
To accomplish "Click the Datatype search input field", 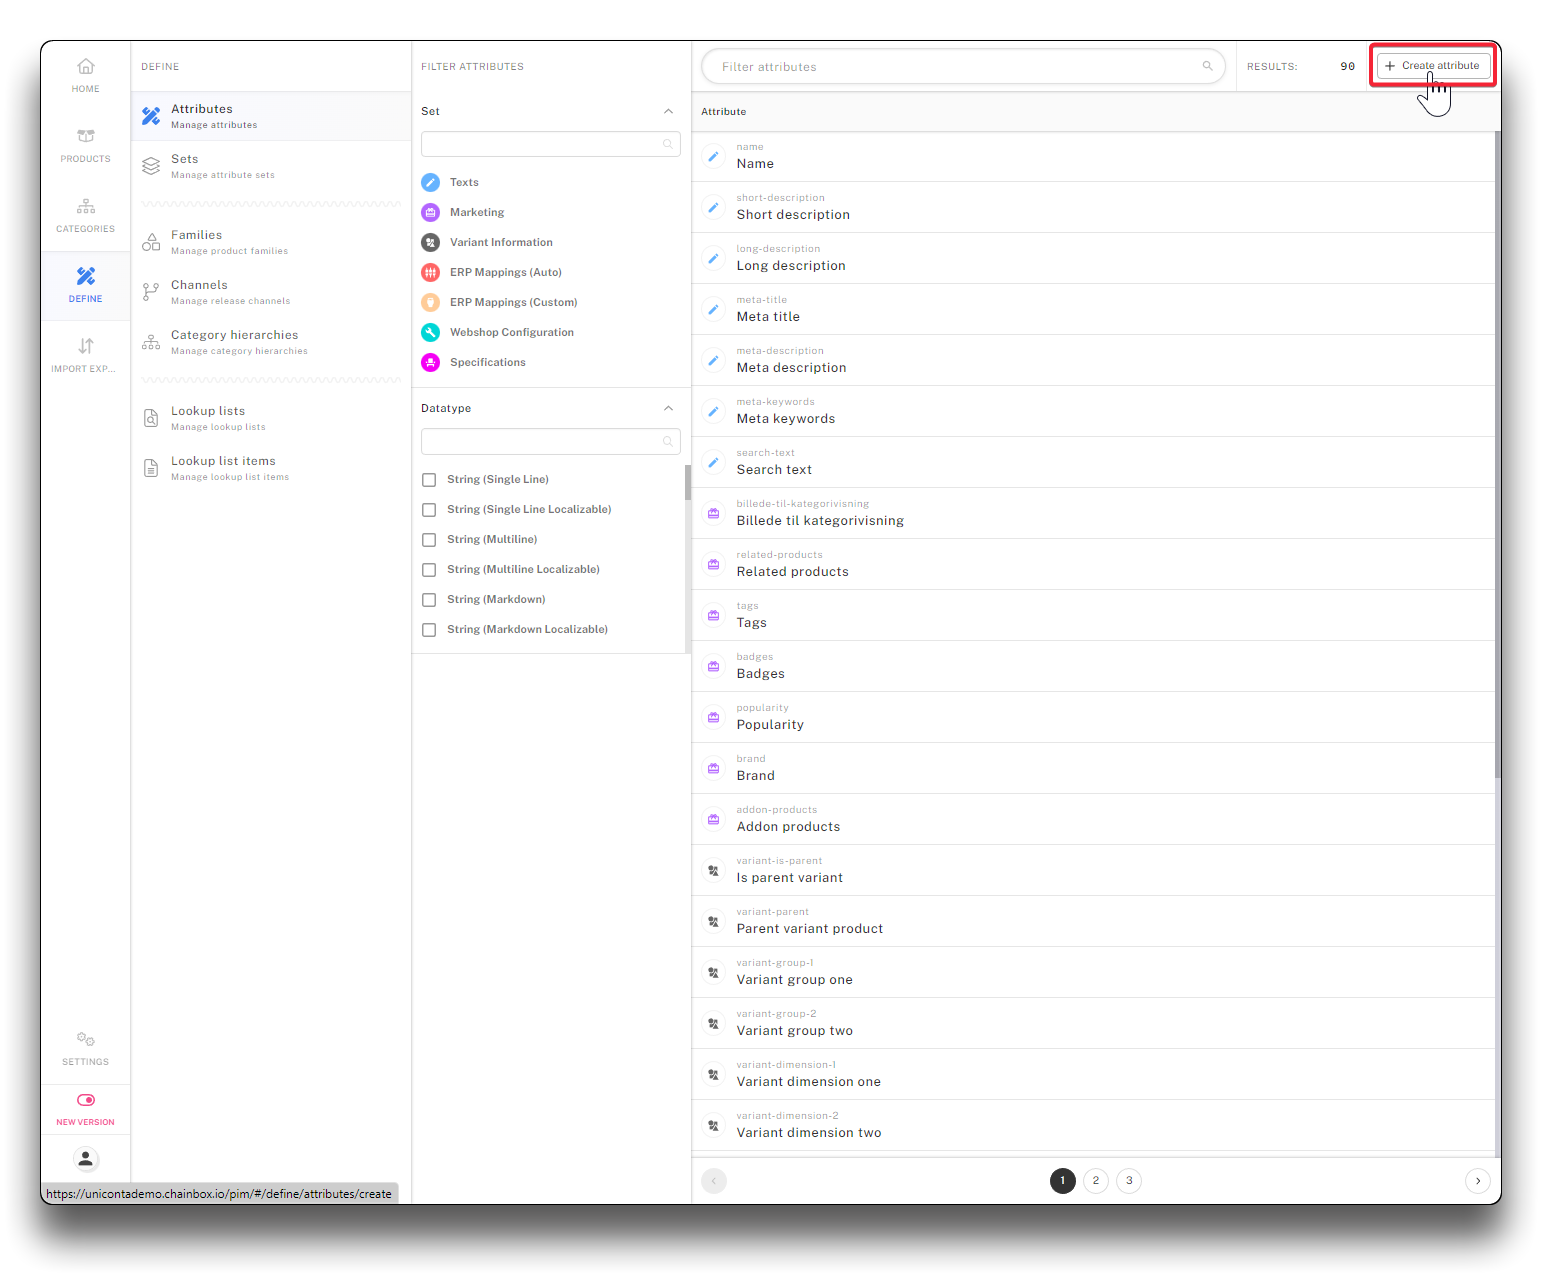I will point(551,441).
